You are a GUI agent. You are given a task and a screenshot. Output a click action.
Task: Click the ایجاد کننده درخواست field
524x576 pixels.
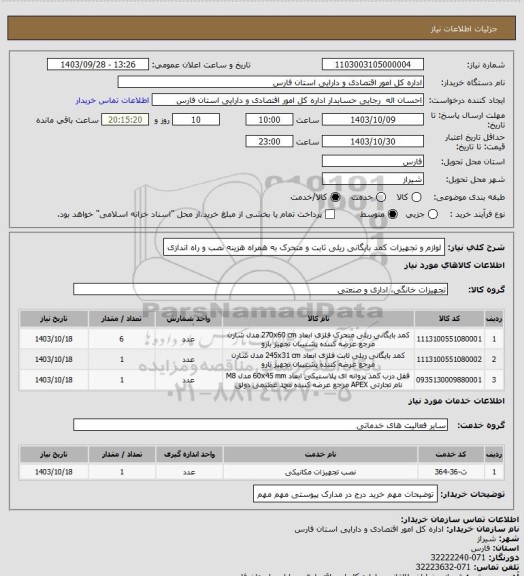(x=288, y=100)
